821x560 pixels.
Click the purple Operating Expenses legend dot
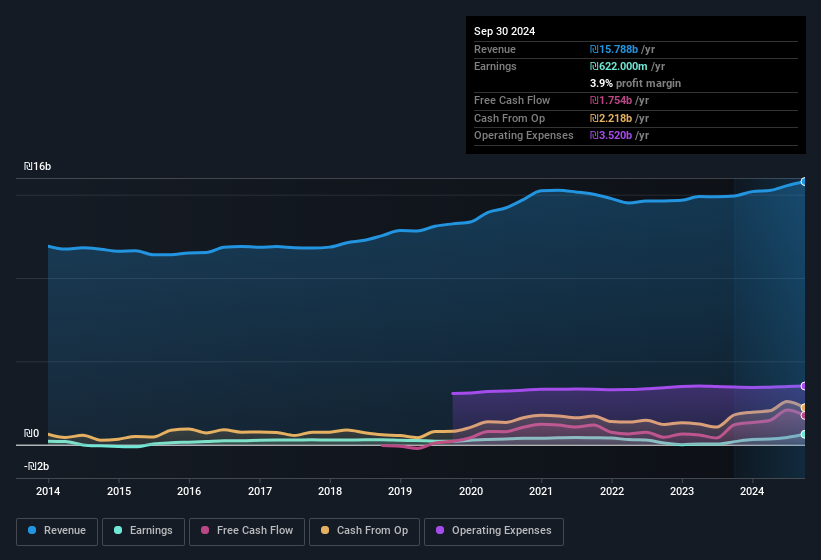tap(438, 530)
